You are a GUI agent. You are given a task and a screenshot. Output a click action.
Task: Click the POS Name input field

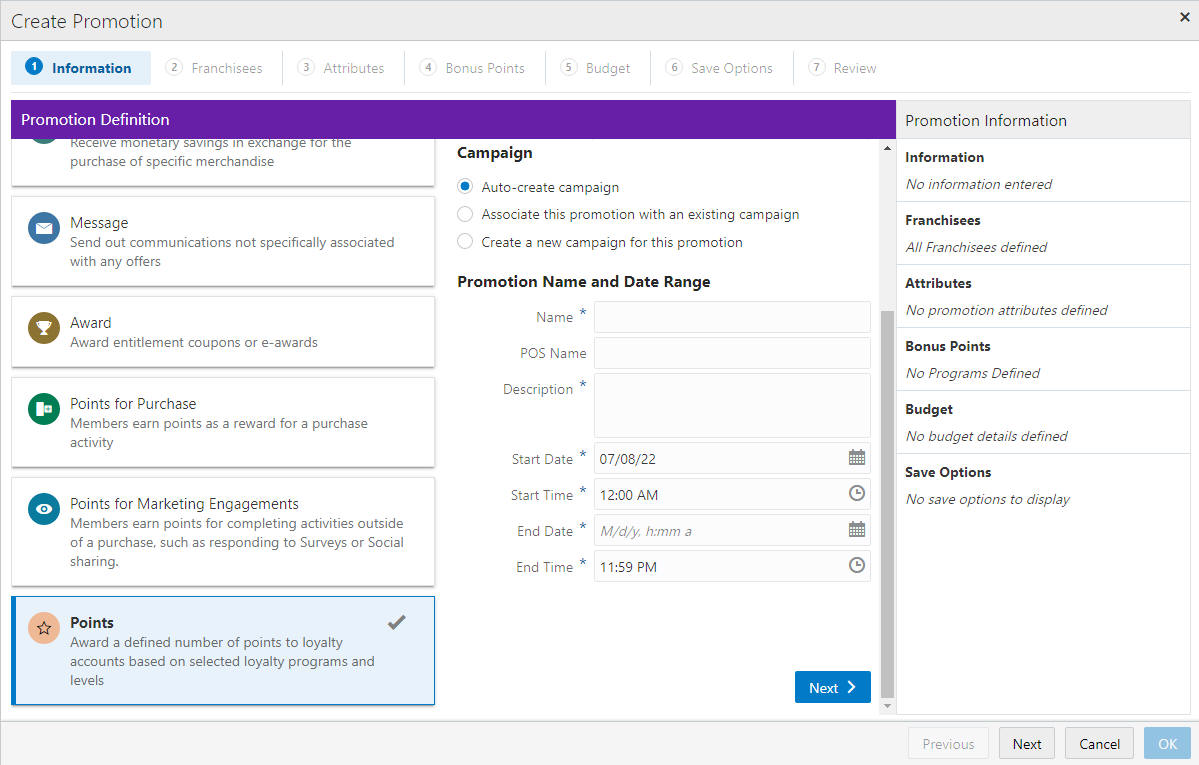pos(732,353)
